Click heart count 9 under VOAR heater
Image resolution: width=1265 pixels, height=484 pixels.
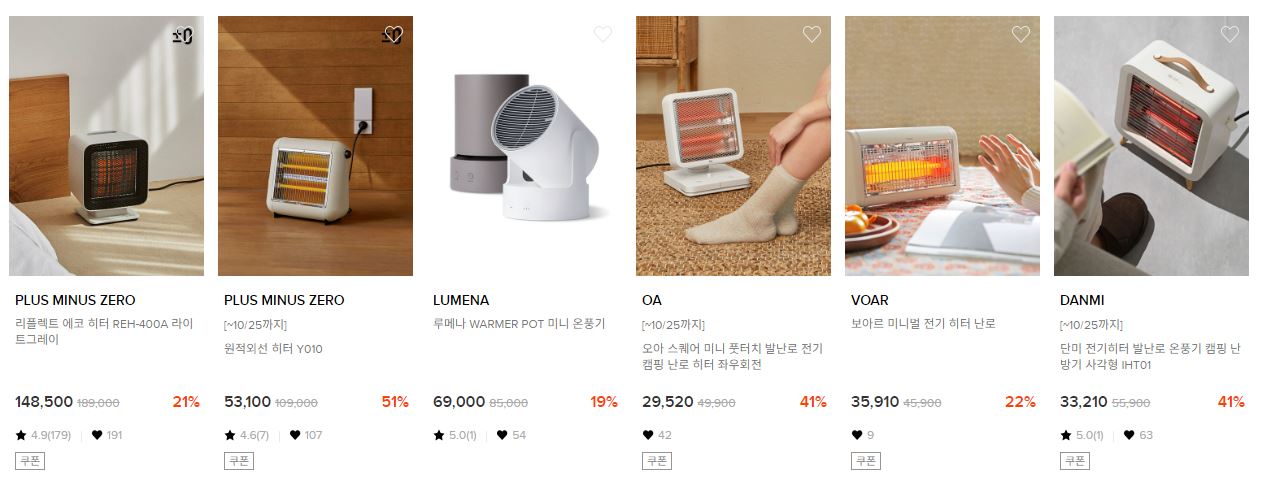pos(862,435)
